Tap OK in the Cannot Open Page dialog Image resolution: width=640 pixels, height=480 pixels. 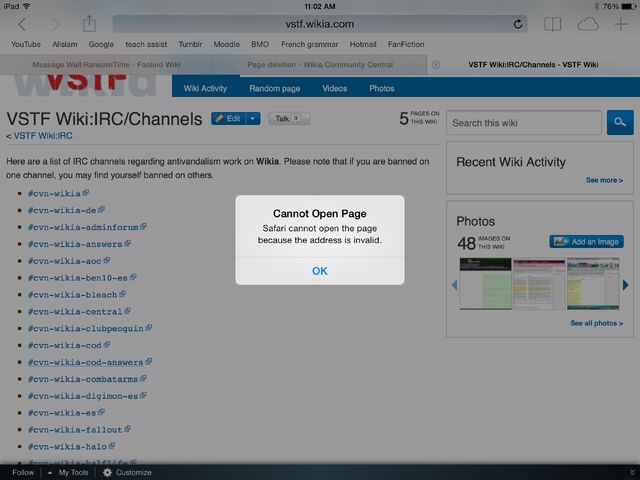(x=320, y=271)
